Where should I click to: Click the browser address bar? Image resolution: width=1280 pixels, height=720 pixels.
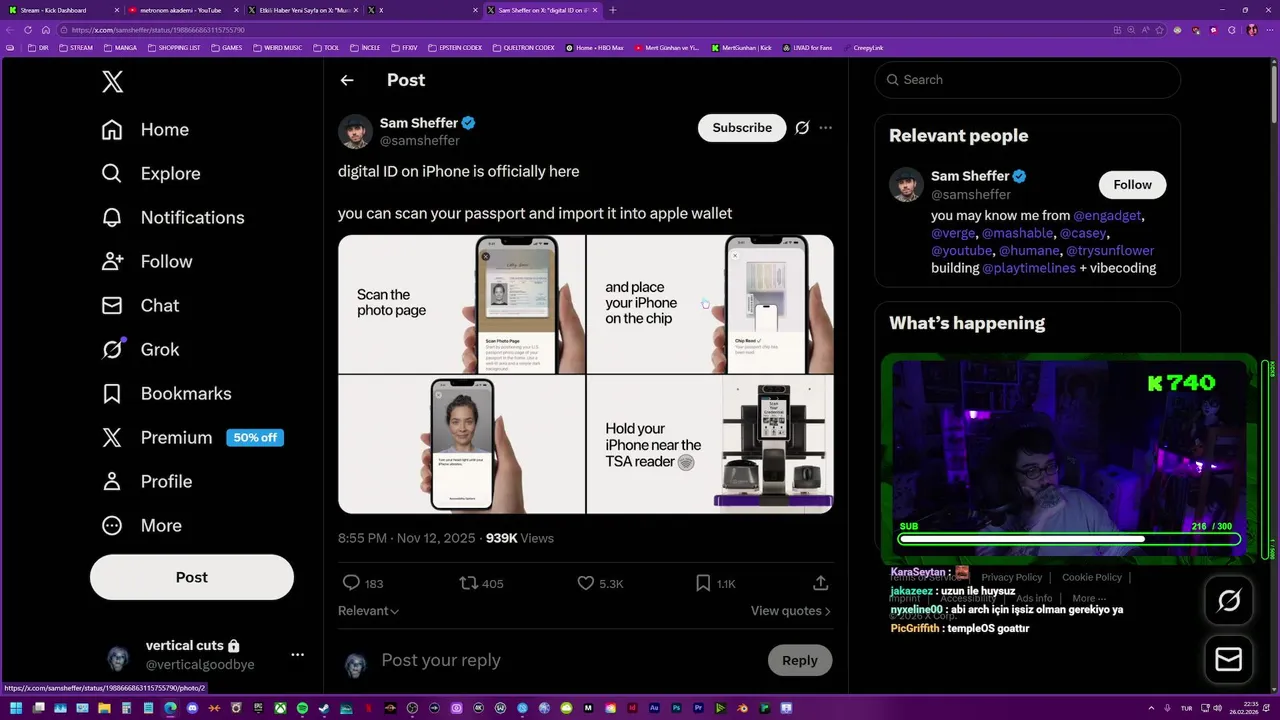point(580,30)
